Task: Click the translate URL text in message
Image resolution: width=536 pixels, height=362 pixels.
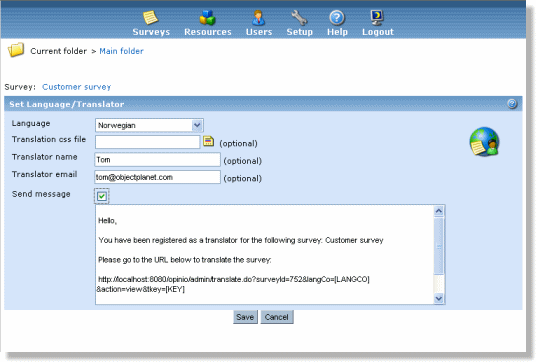Action: [x=233, y=284]
